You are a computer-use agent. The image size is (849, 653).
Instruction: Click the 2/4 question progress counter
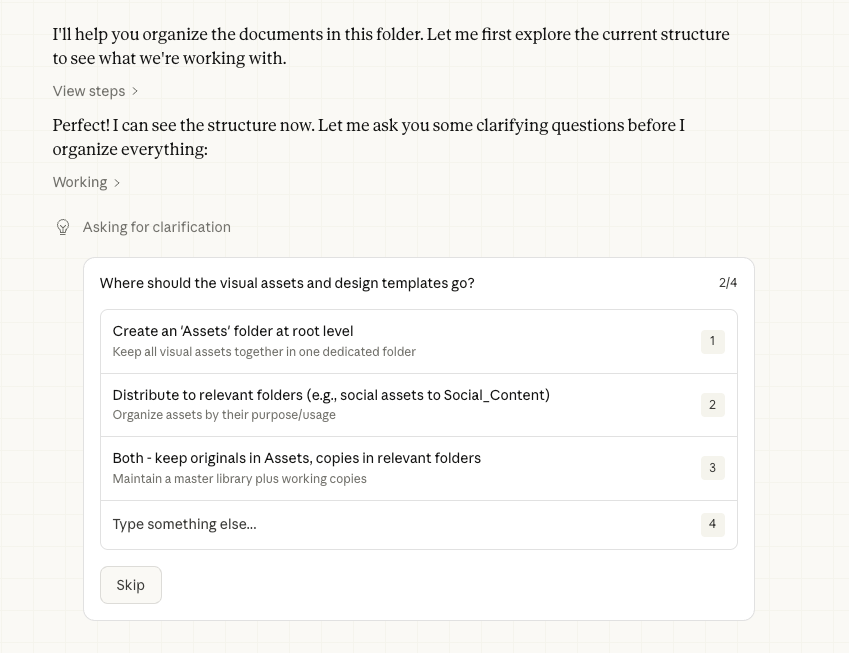pos(728,283)
